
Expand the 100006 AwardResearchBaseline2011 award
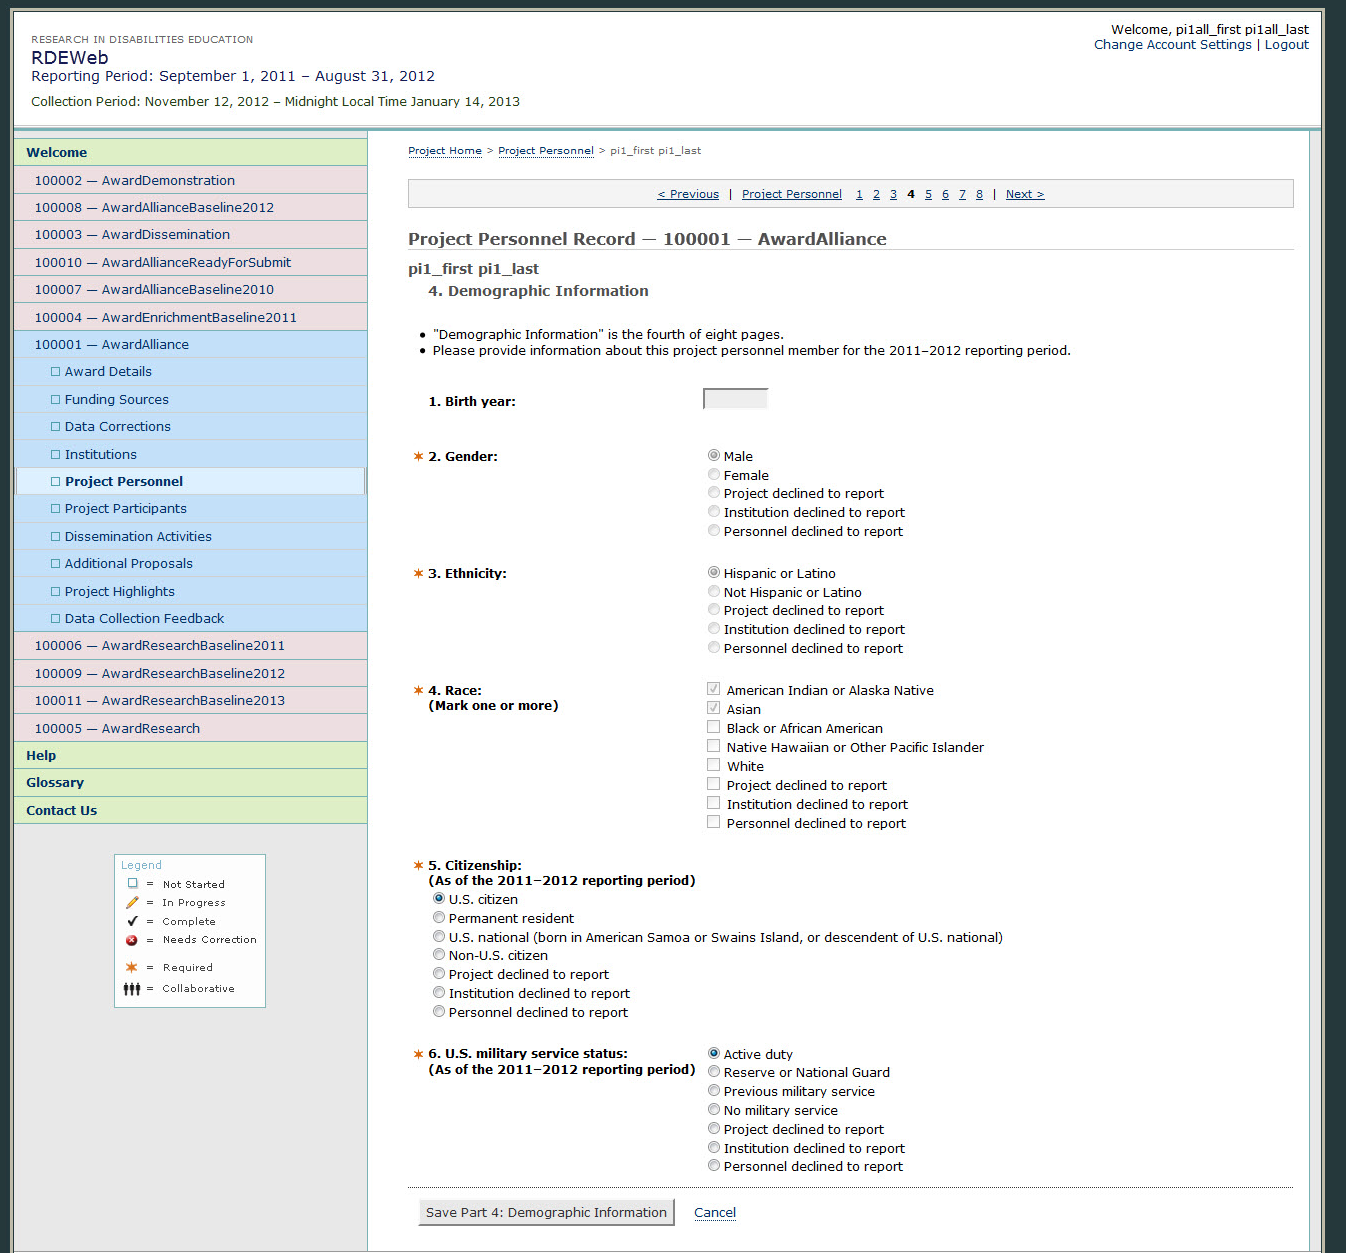[159, 646]
